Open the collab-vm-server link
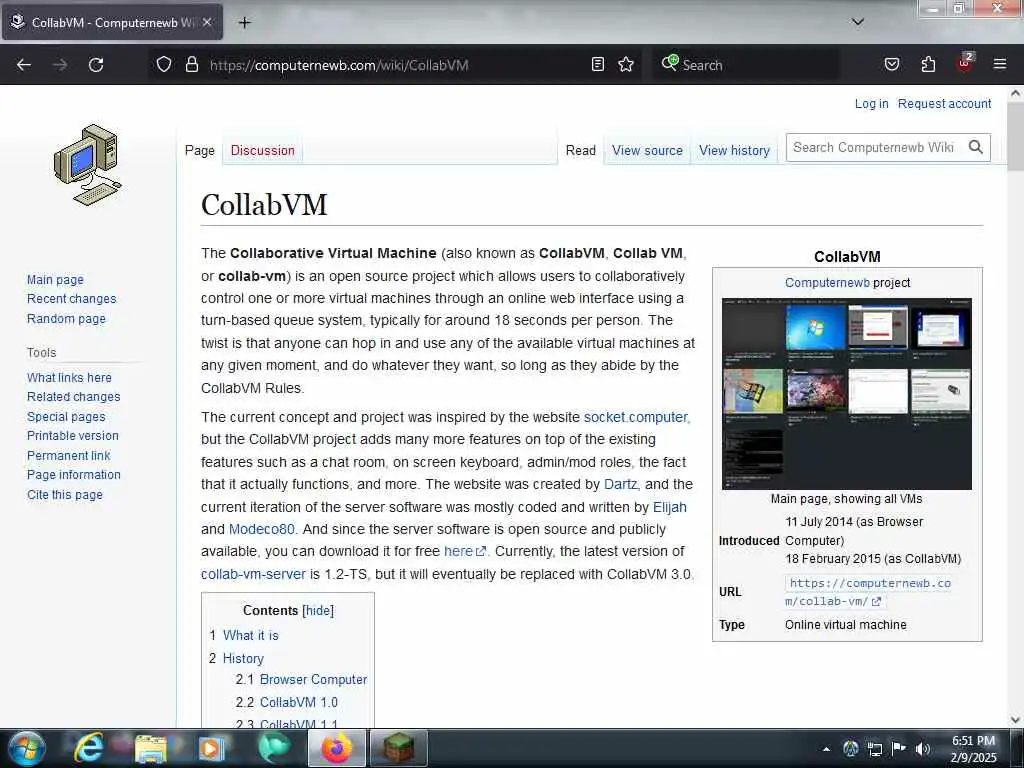The image size is (1024, 768). [x=253, y=575]
